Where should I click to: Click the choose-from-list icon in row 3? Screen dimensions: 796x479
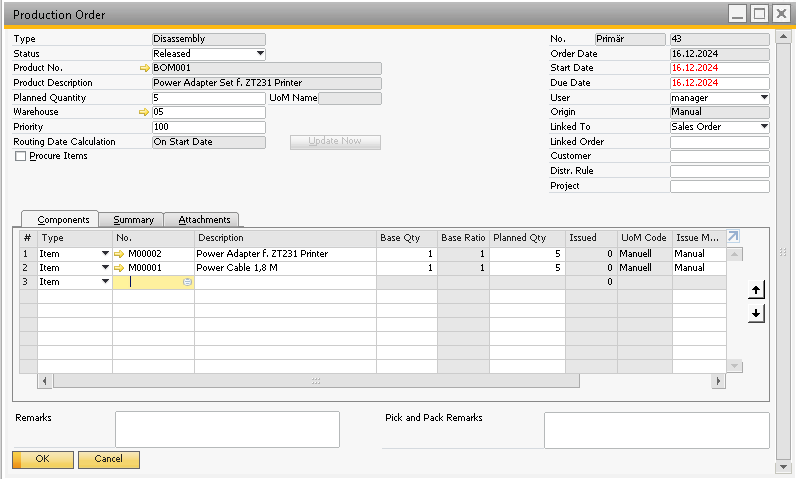pos(187,283)
